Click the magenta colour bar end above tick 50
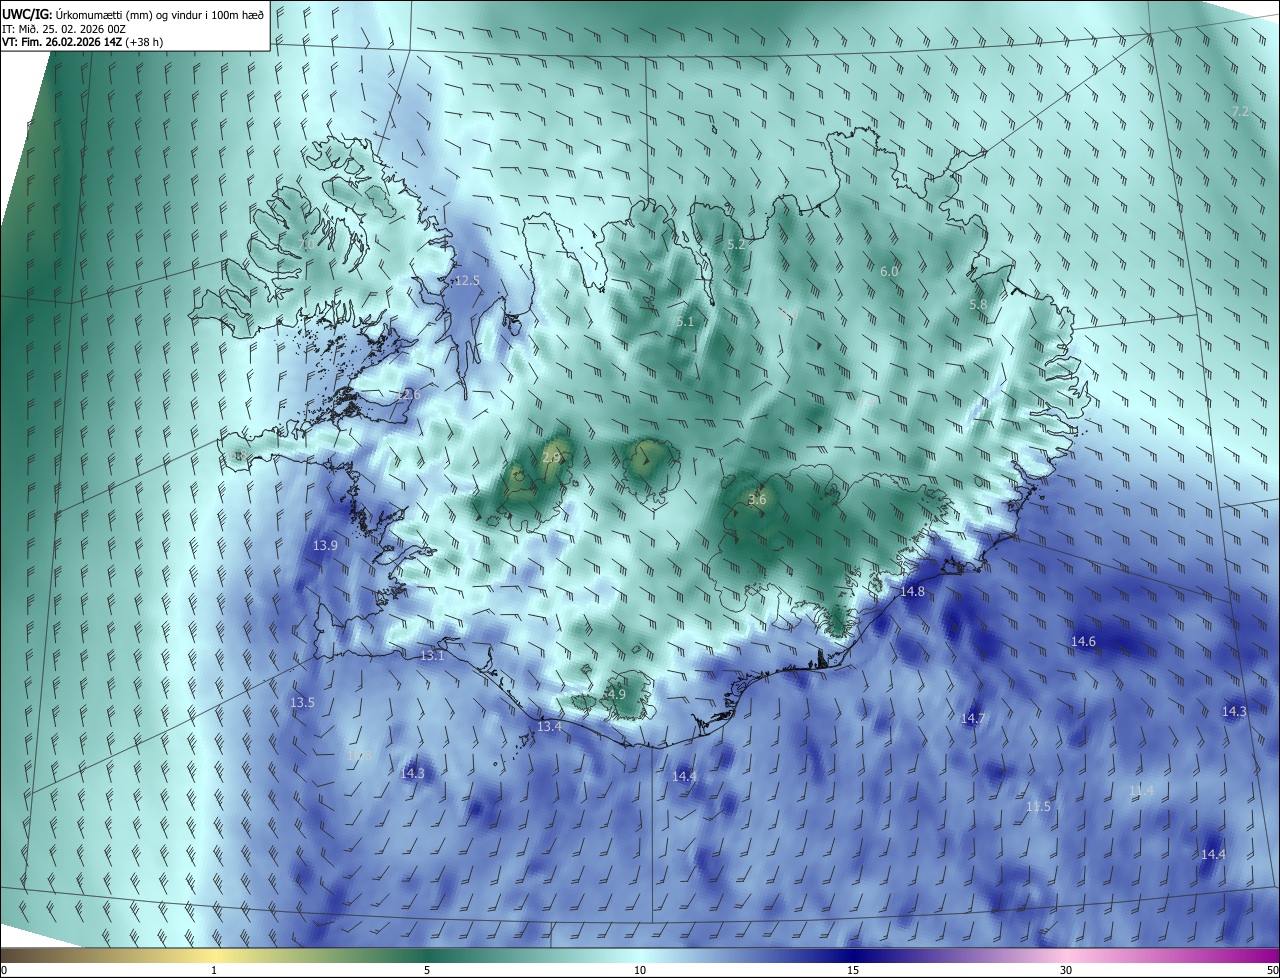Image resolution: width=1280 pixels, height=978 pixels. [1270, 955]
